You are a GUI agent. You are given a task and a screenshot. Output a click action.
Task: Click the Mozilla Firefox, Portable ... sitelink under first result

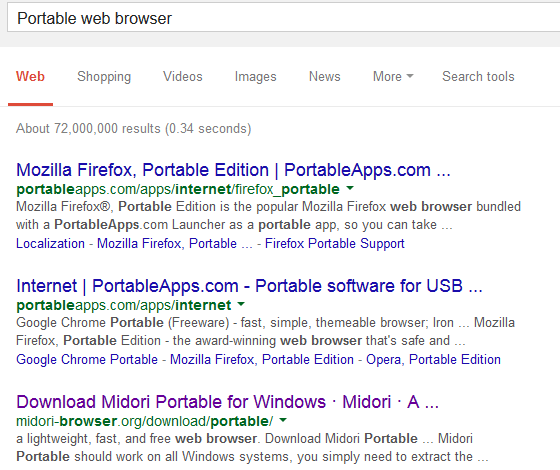pos(175,244)
